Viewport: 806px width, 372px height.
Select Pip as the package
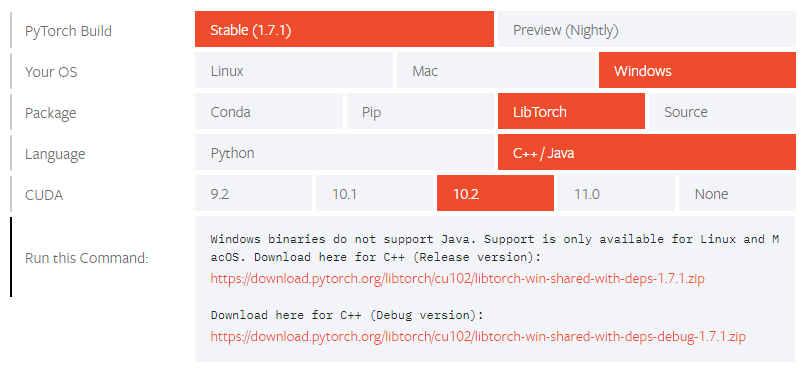point(420,111)
